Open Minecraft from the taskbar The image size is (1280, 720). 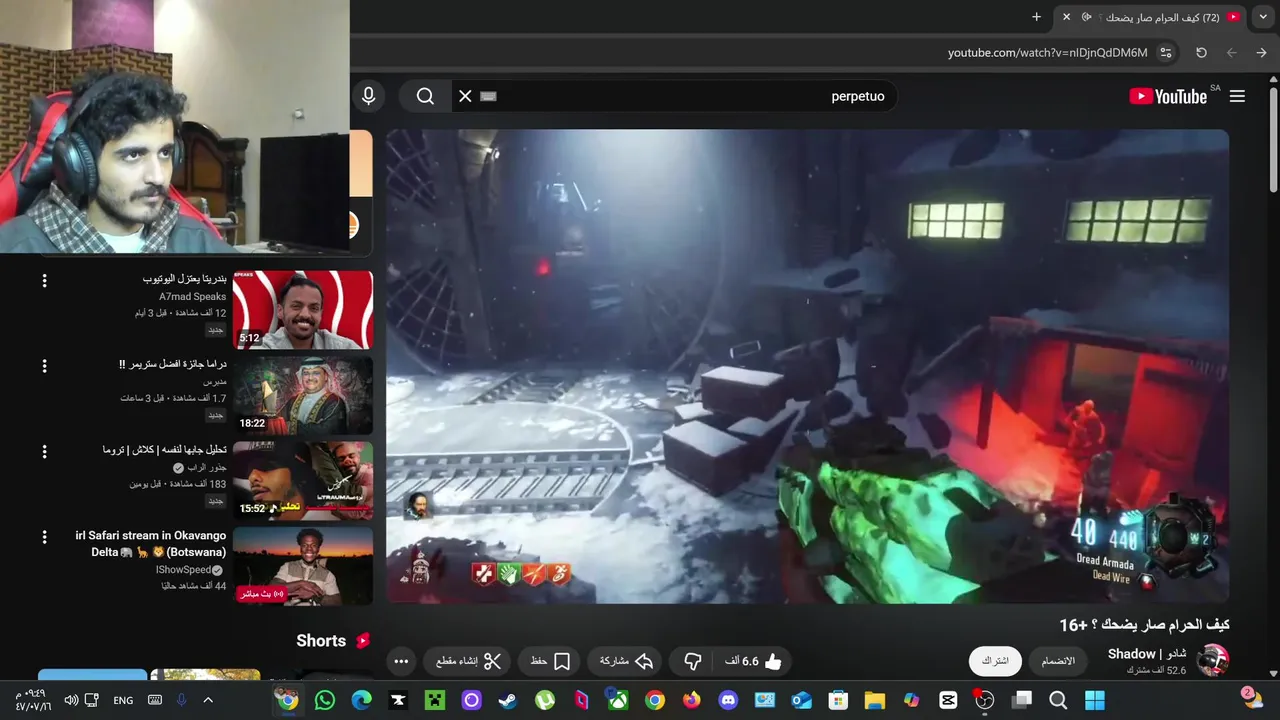pos(435,700)
